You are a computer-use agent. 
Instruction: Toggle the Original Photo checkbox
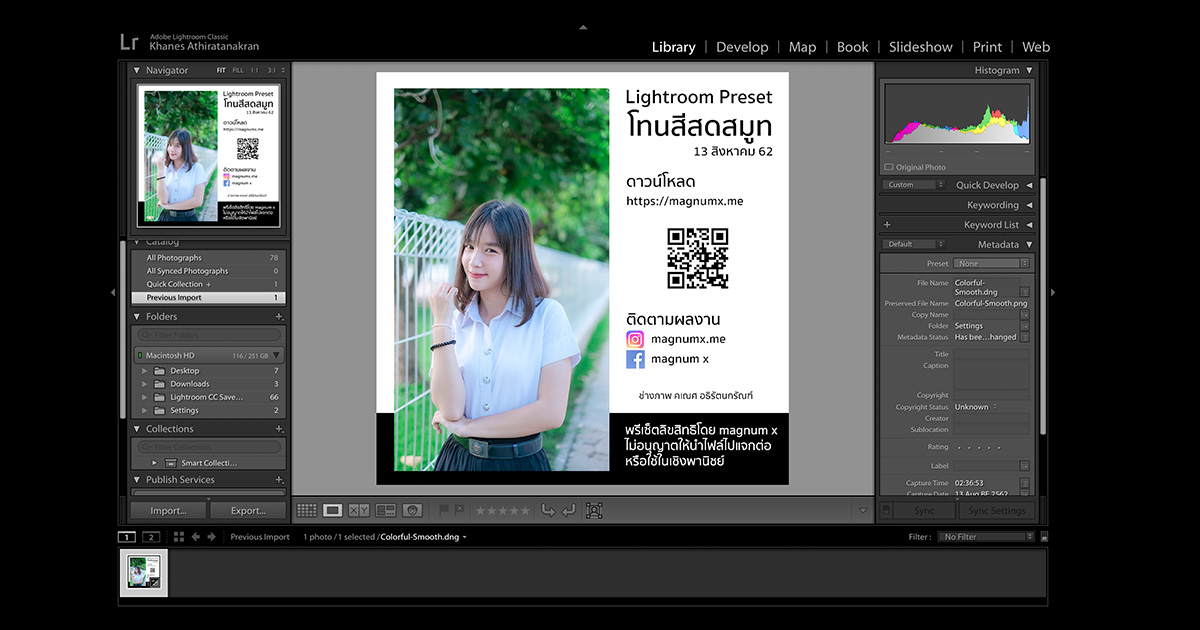pyautogui.click(x=888, y=167)
